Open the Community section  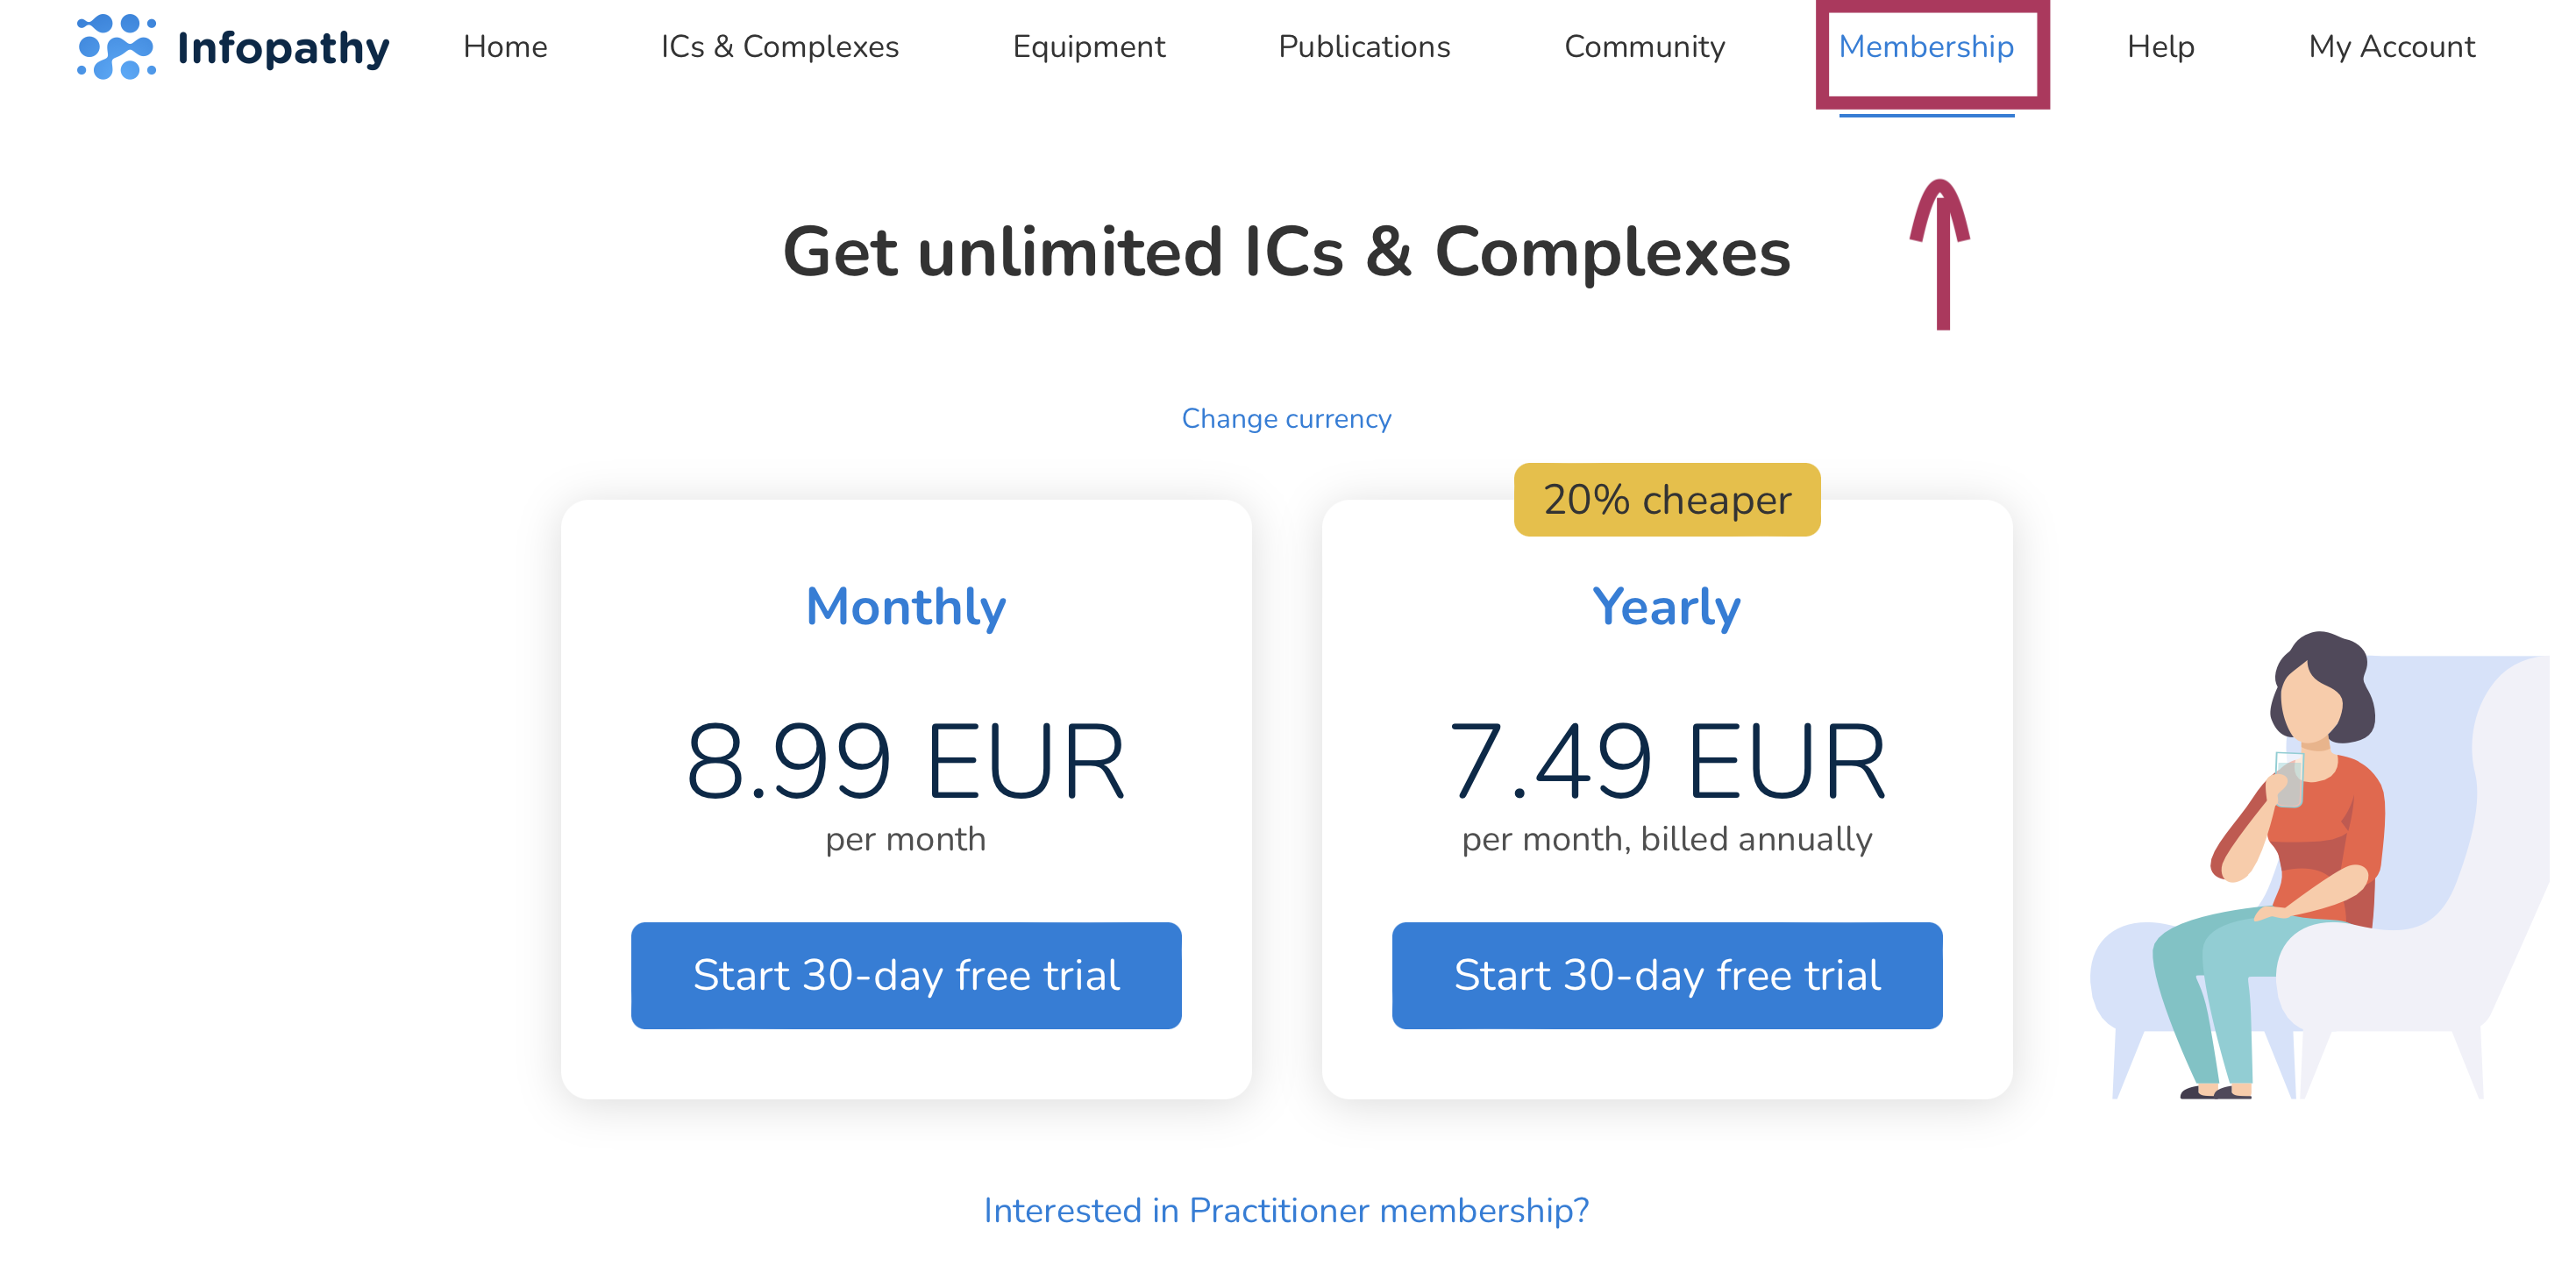(x=1644, y=47)
